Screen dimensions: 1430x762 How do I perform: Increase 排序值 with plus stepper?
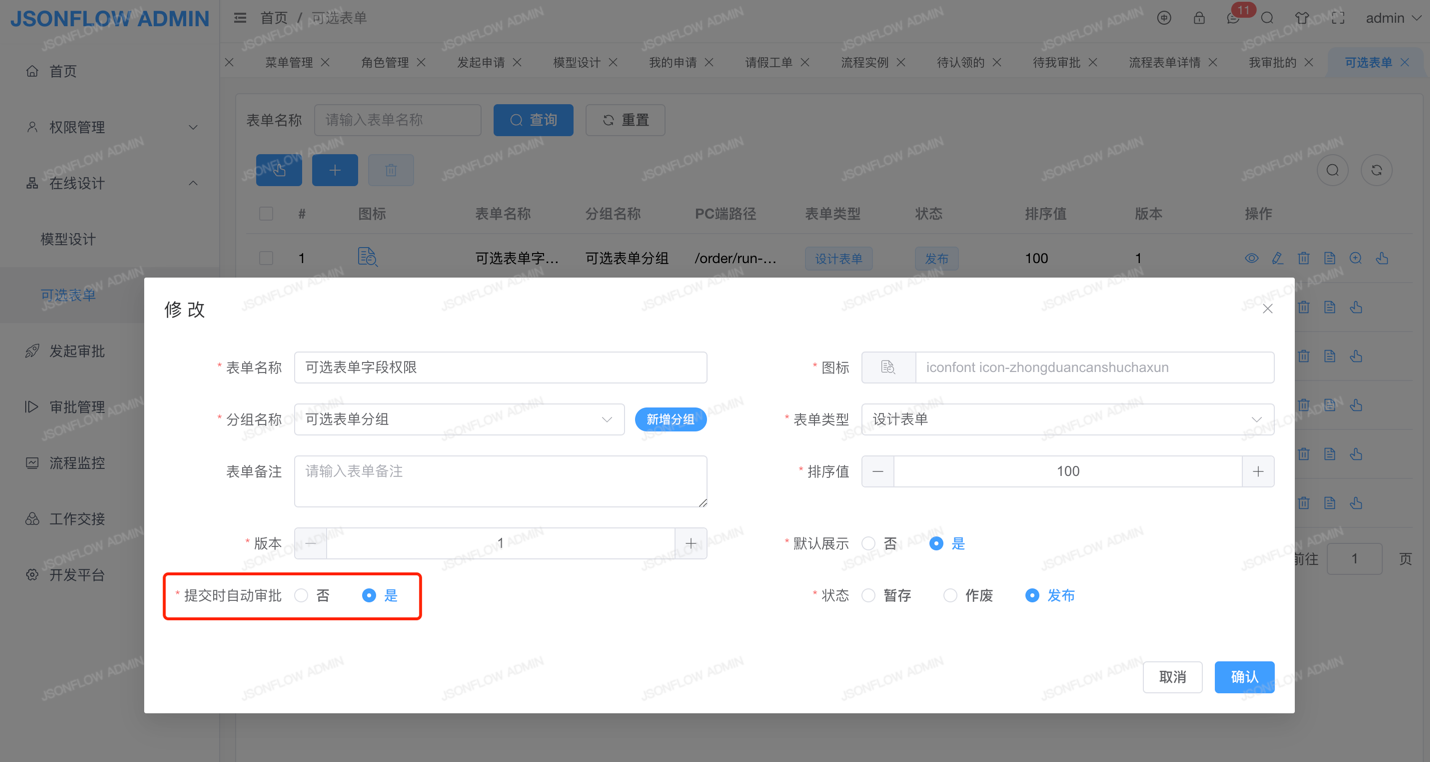pyautogui.click(x=1258, y=471)
